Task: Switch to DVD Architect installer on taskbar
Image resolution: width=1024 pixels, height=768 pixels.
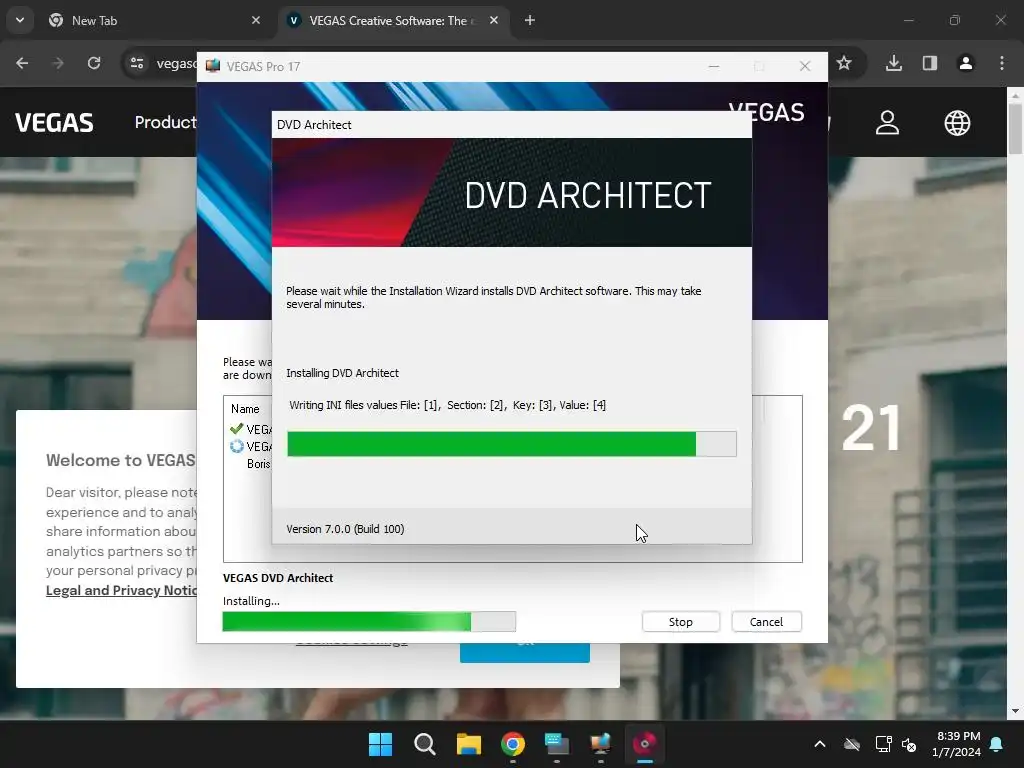Action: (x=645, y=744)
